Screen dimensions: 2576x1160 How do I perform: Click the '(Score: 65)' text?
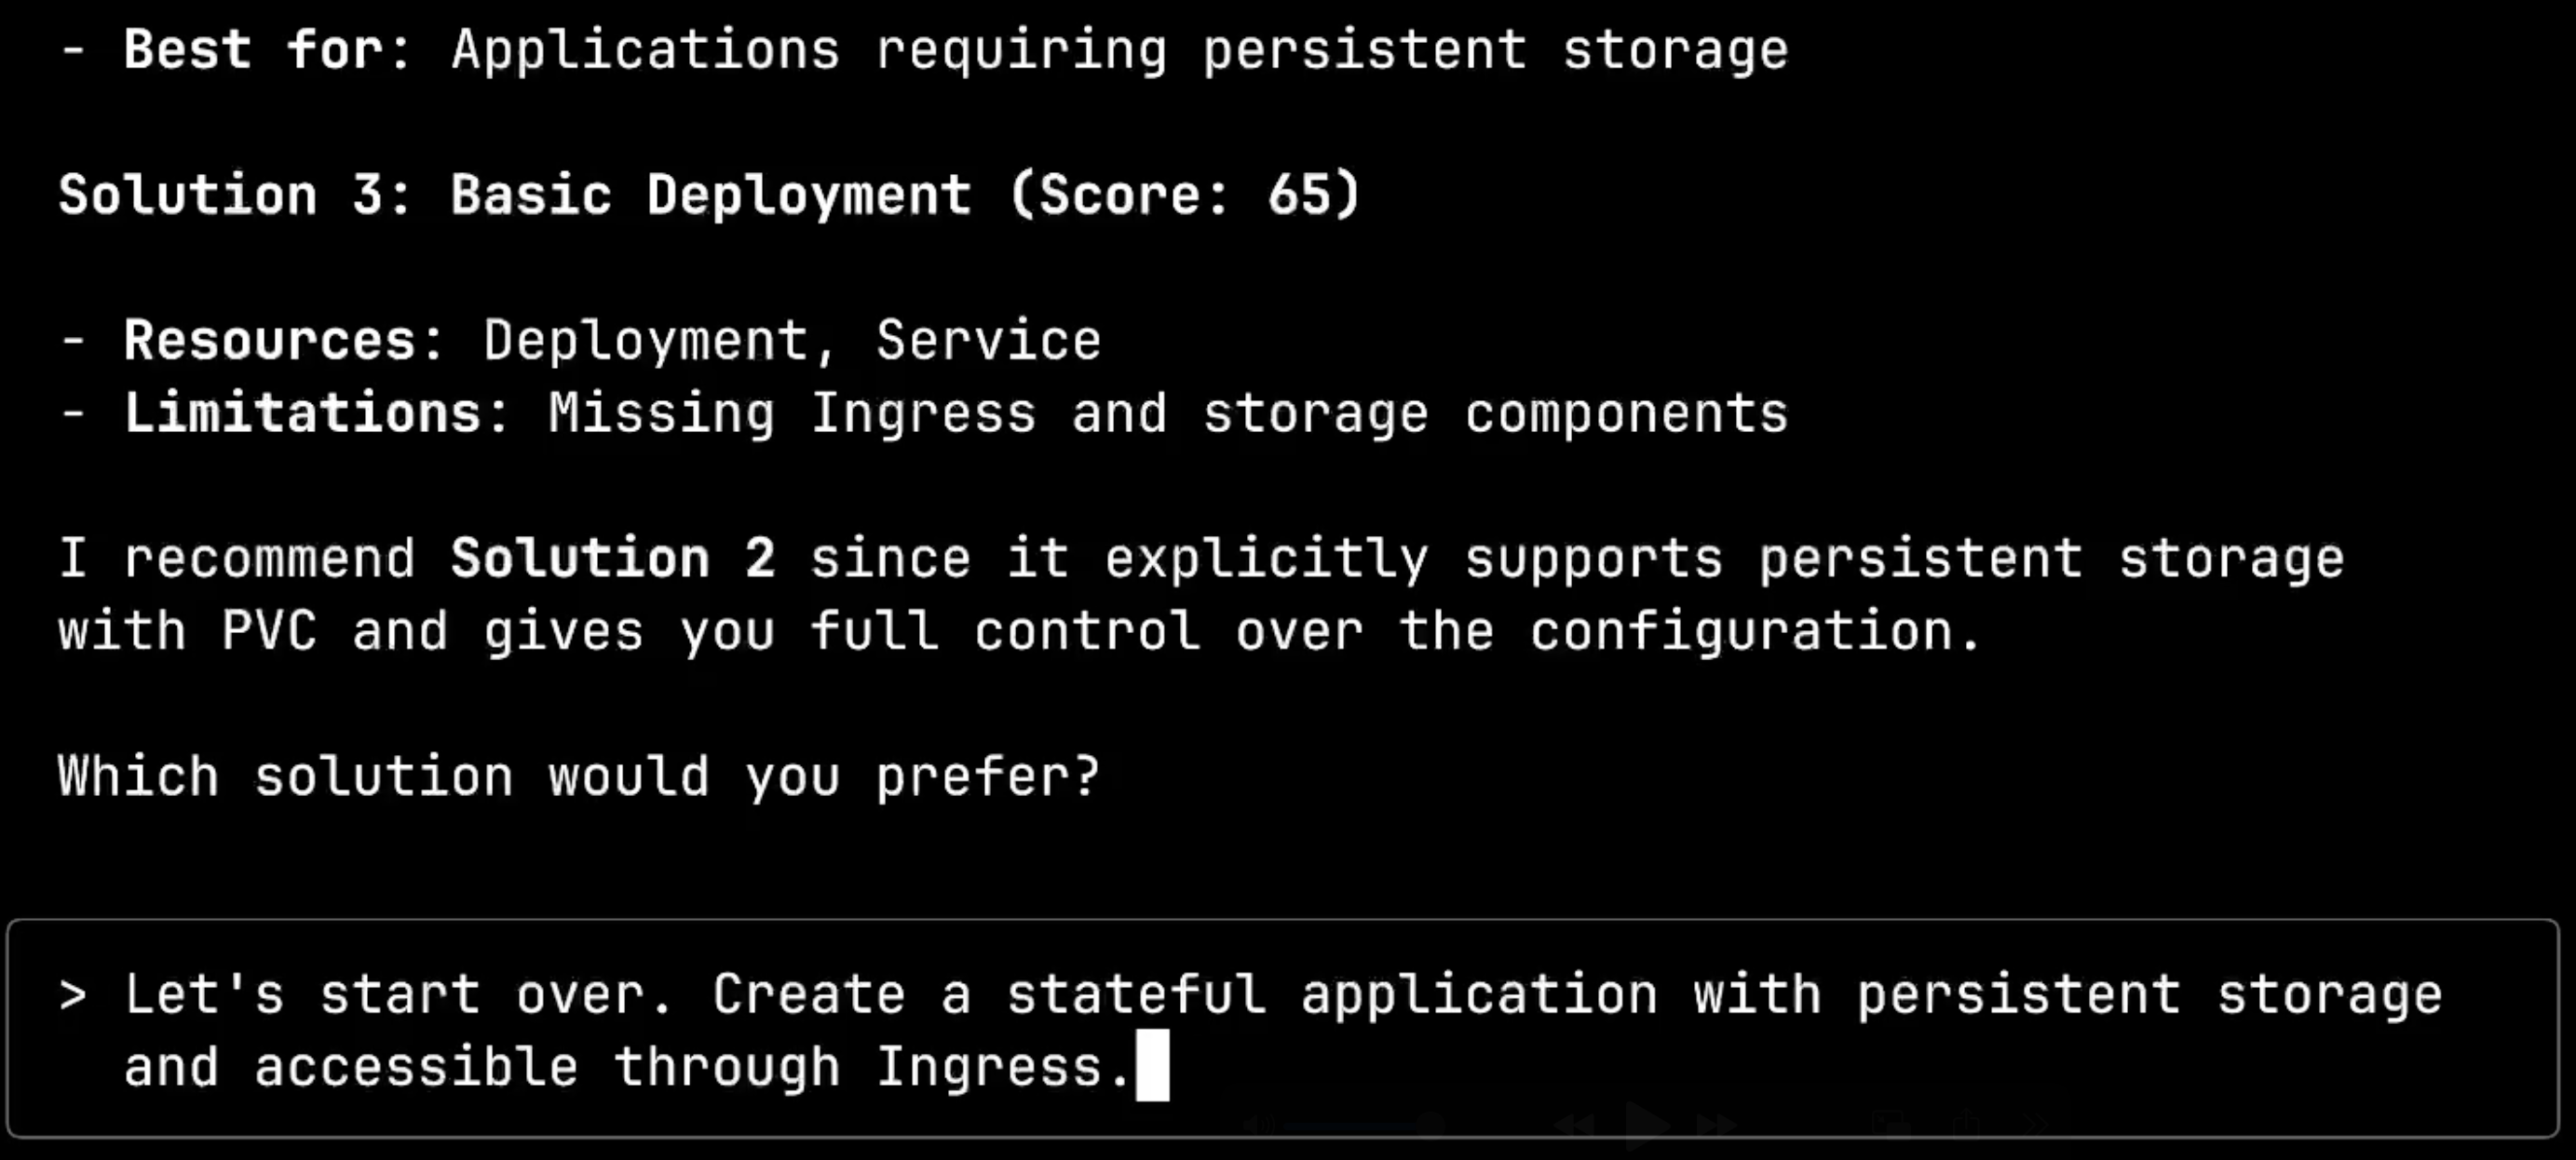pos(1185,194)
